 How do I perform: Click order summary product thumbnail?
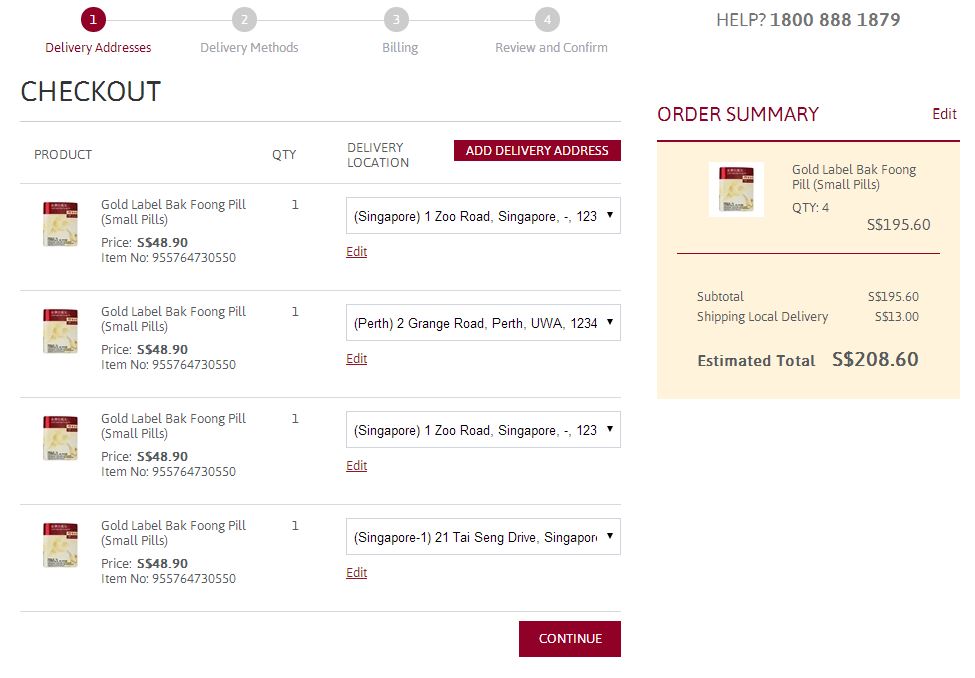[x=736, y=189]
